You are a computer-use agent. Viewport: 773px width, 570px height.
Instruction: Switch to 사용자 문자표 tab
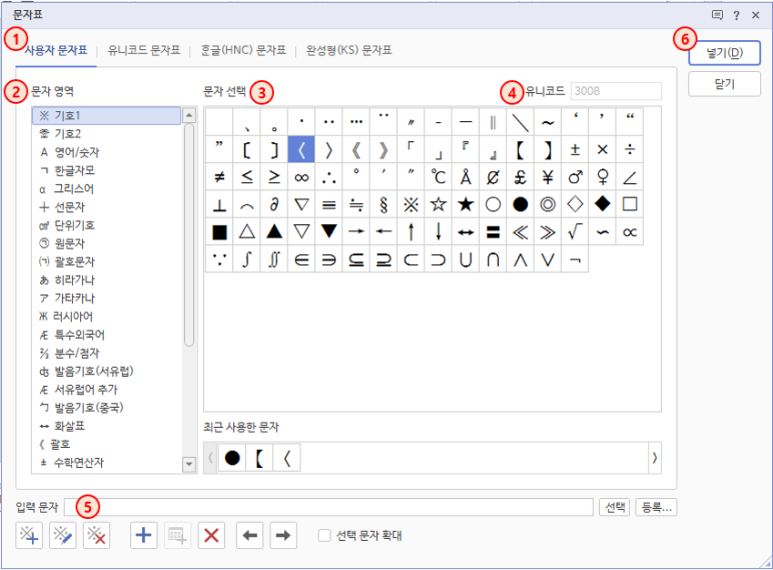coord(56,50)
